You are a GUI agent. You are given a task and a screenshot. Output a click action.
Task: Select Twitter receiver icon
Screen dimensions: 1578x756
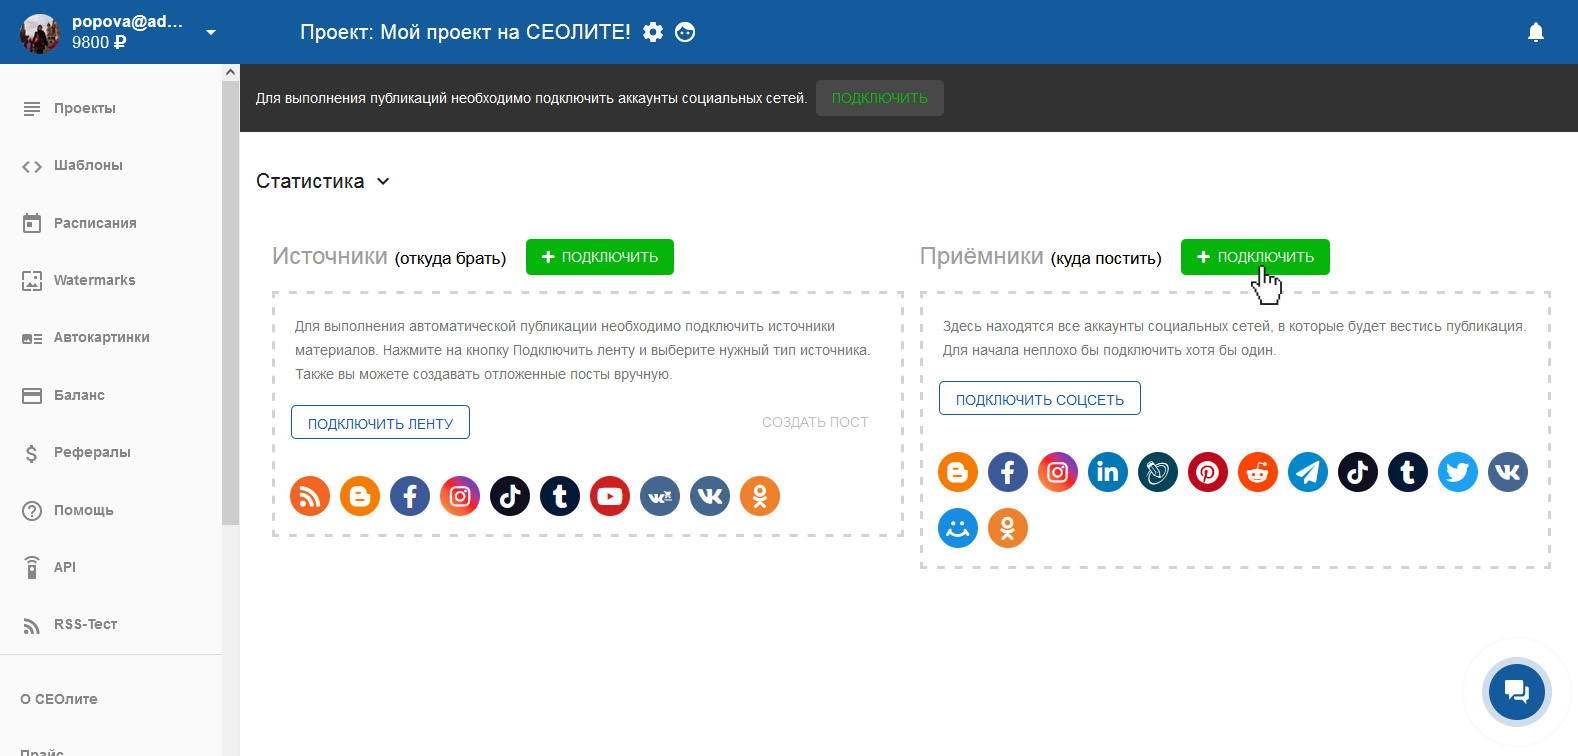coord(1458,472)
